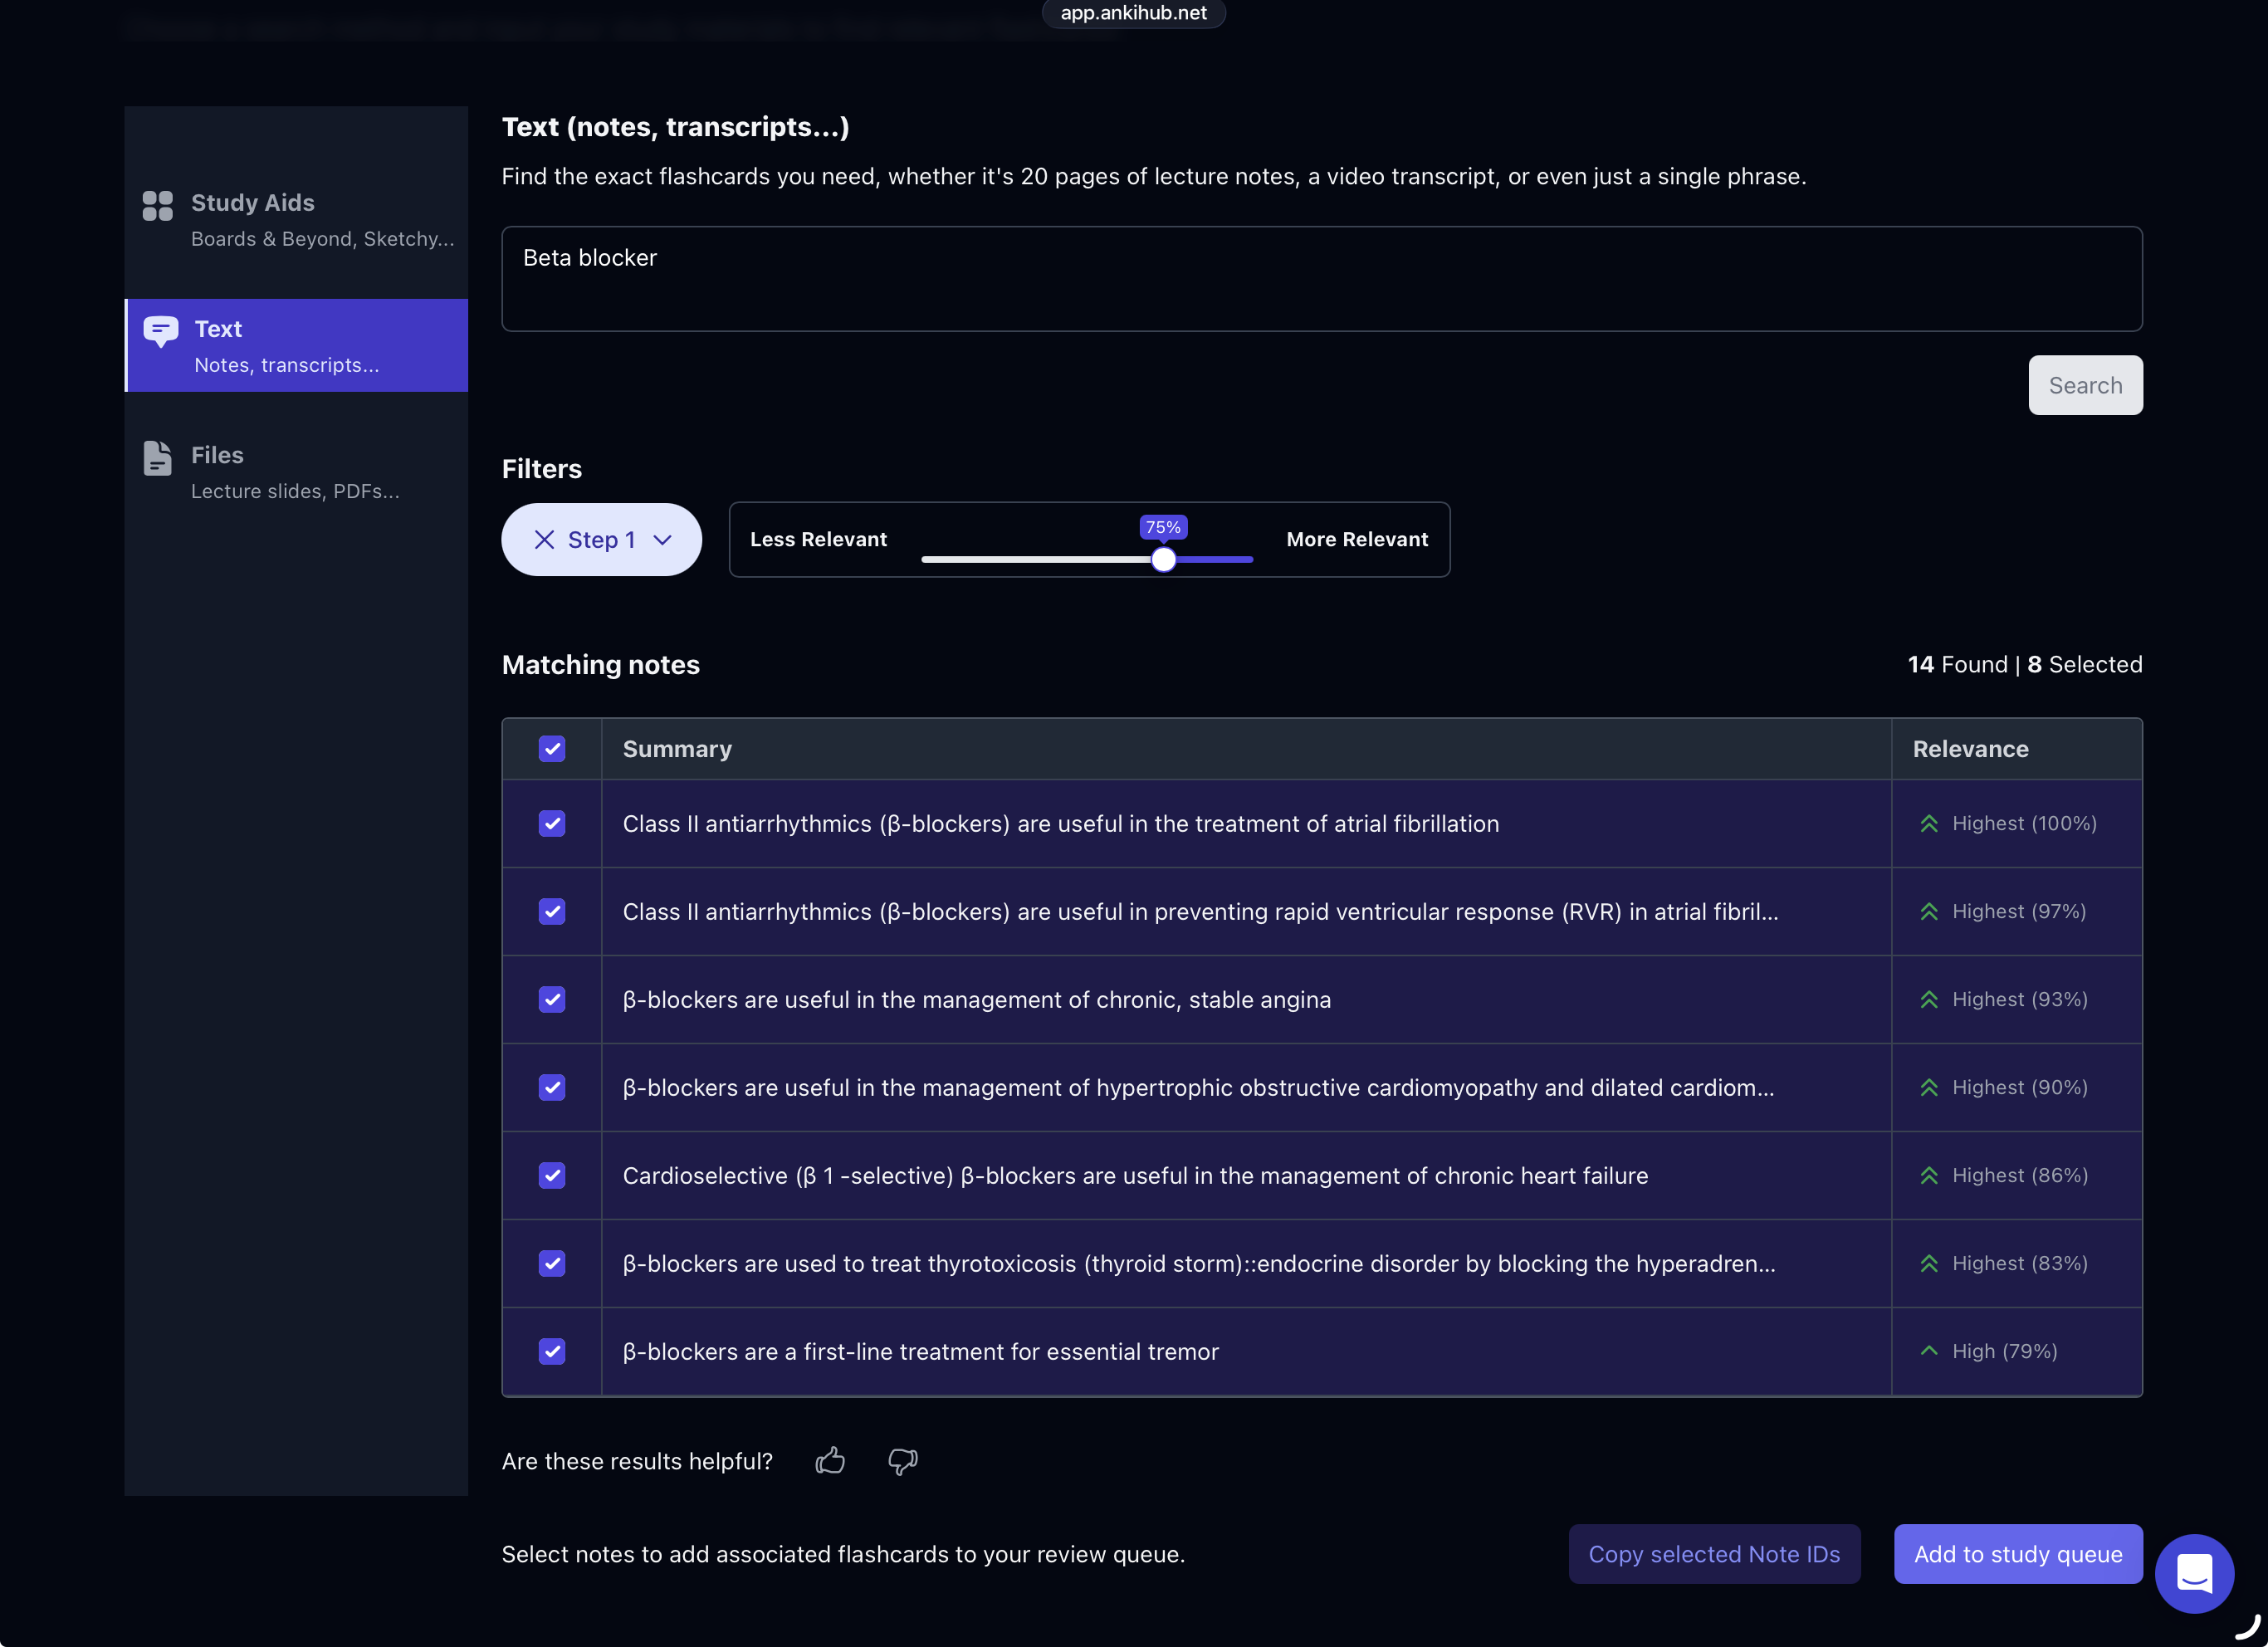Remove the Step 1 filter via X
The image size is (2268, 1647).
coord(544,540)
